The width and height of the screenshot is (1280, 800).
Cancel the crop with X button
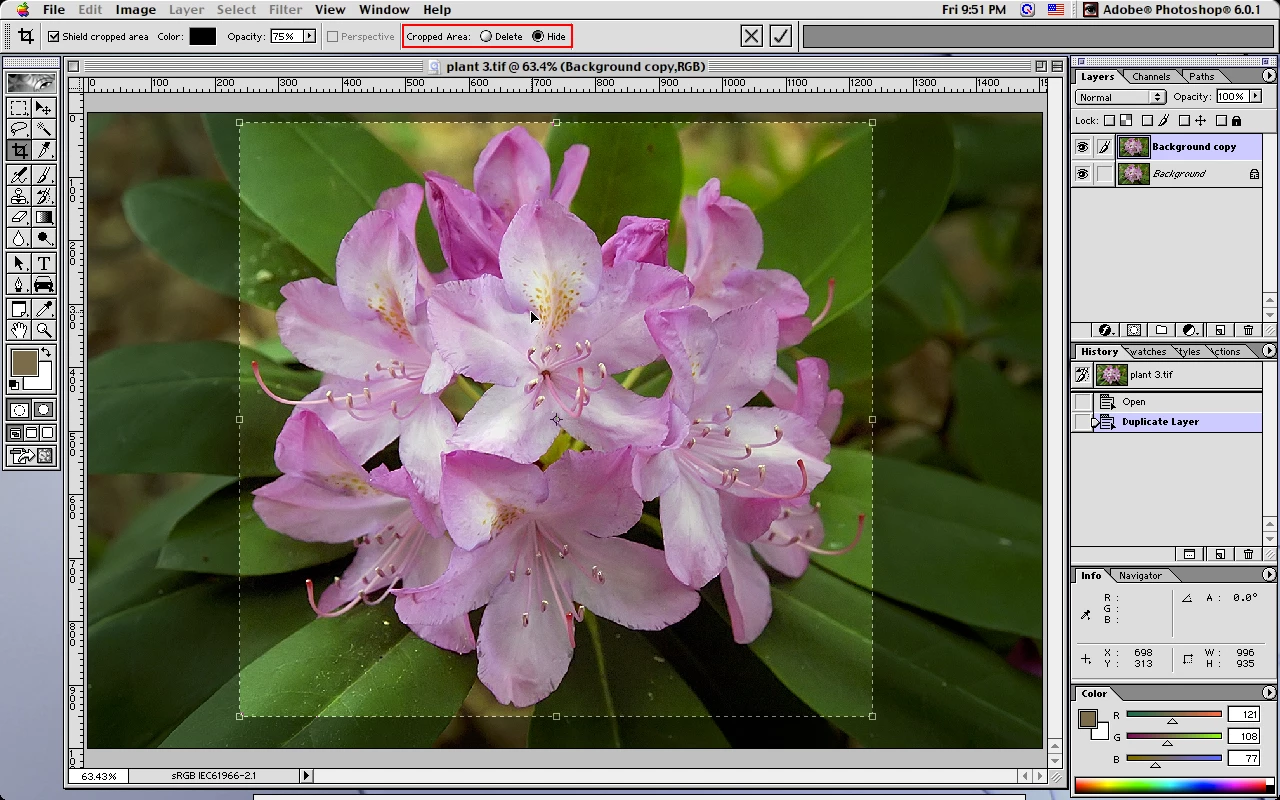tap(752, 36)
